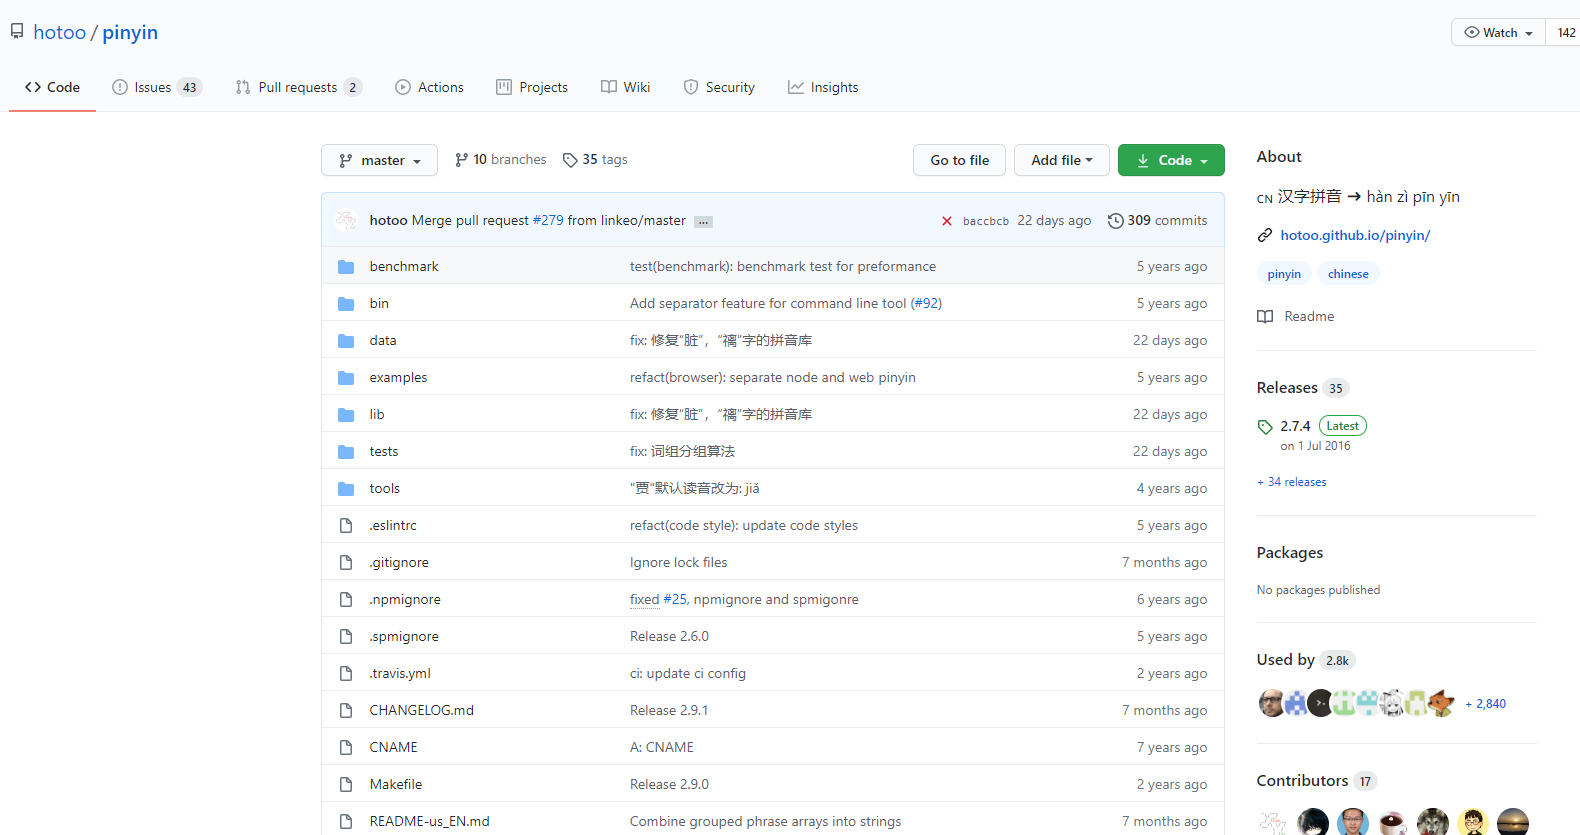Open the master branch dropdown
1580x835 pixels.
pos(379,160)
